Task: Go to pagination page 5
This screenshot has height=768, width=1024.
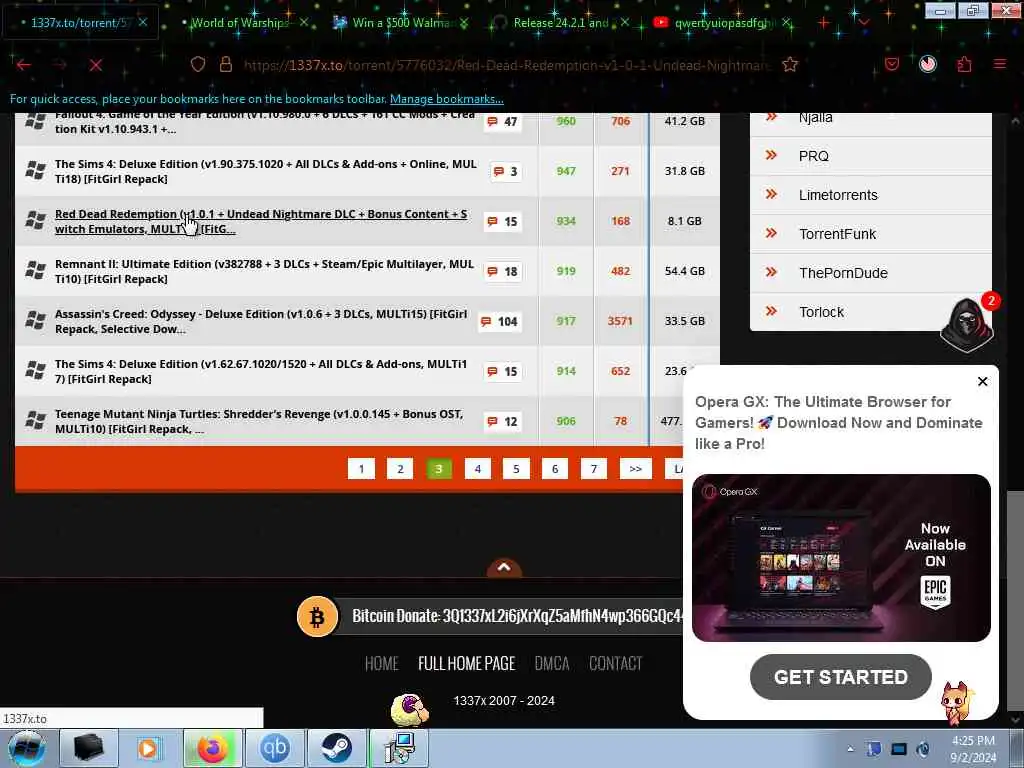Action: (x=516, y=468)
